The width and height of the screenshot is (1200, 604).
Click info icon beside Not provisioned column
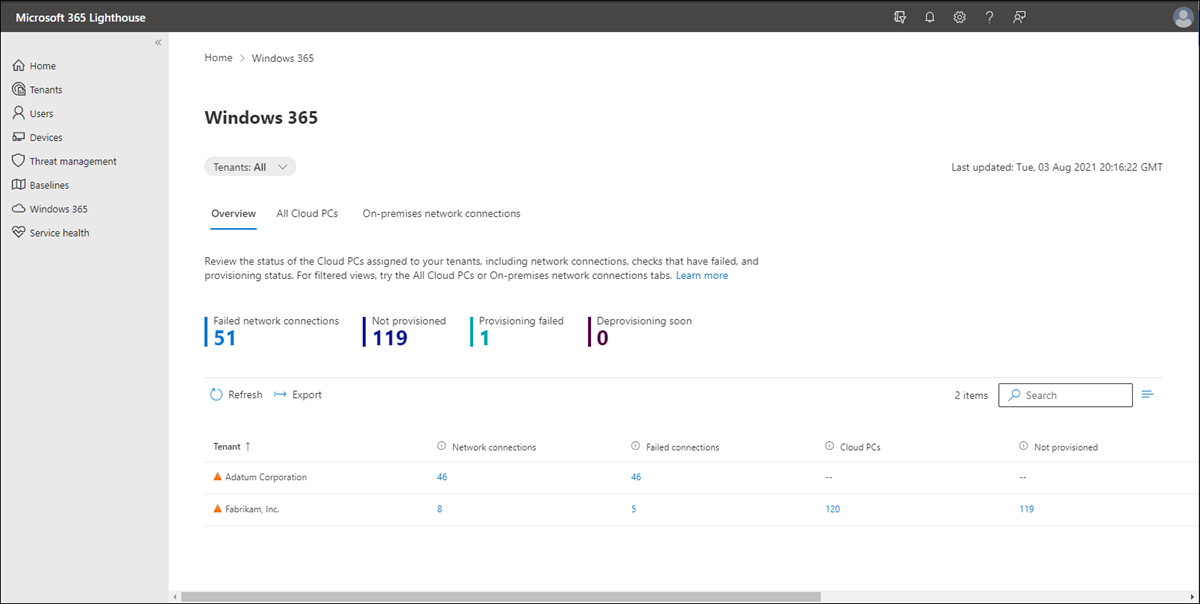click(x=1024, y=447)
